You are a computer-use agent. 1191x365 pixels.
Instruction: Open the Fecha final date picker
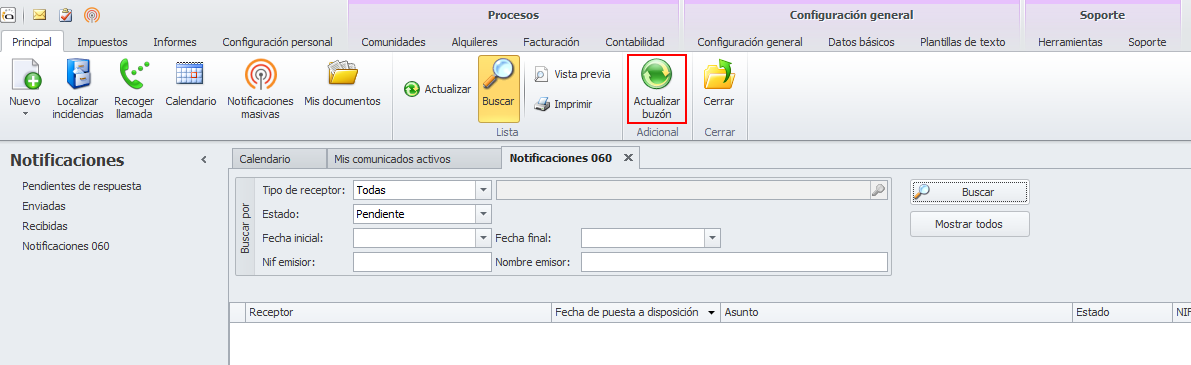tap(712, 238)
